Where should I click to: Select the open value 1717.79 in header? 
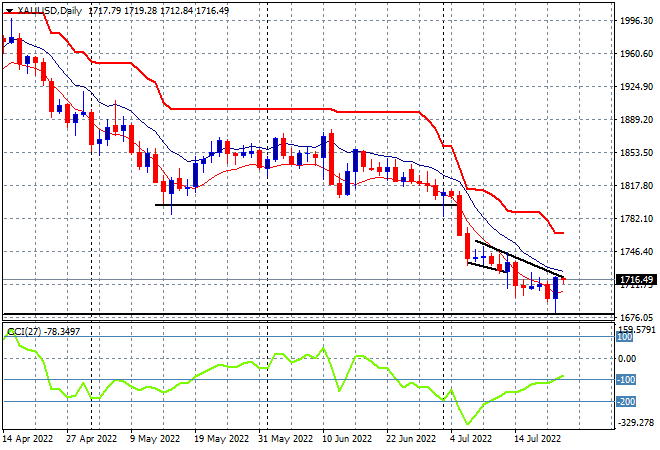point(105,11)
